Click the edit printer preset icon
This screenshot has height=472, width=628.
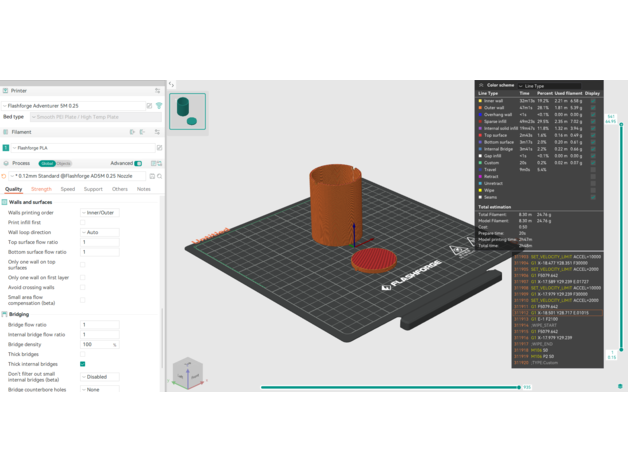point(149,105)
